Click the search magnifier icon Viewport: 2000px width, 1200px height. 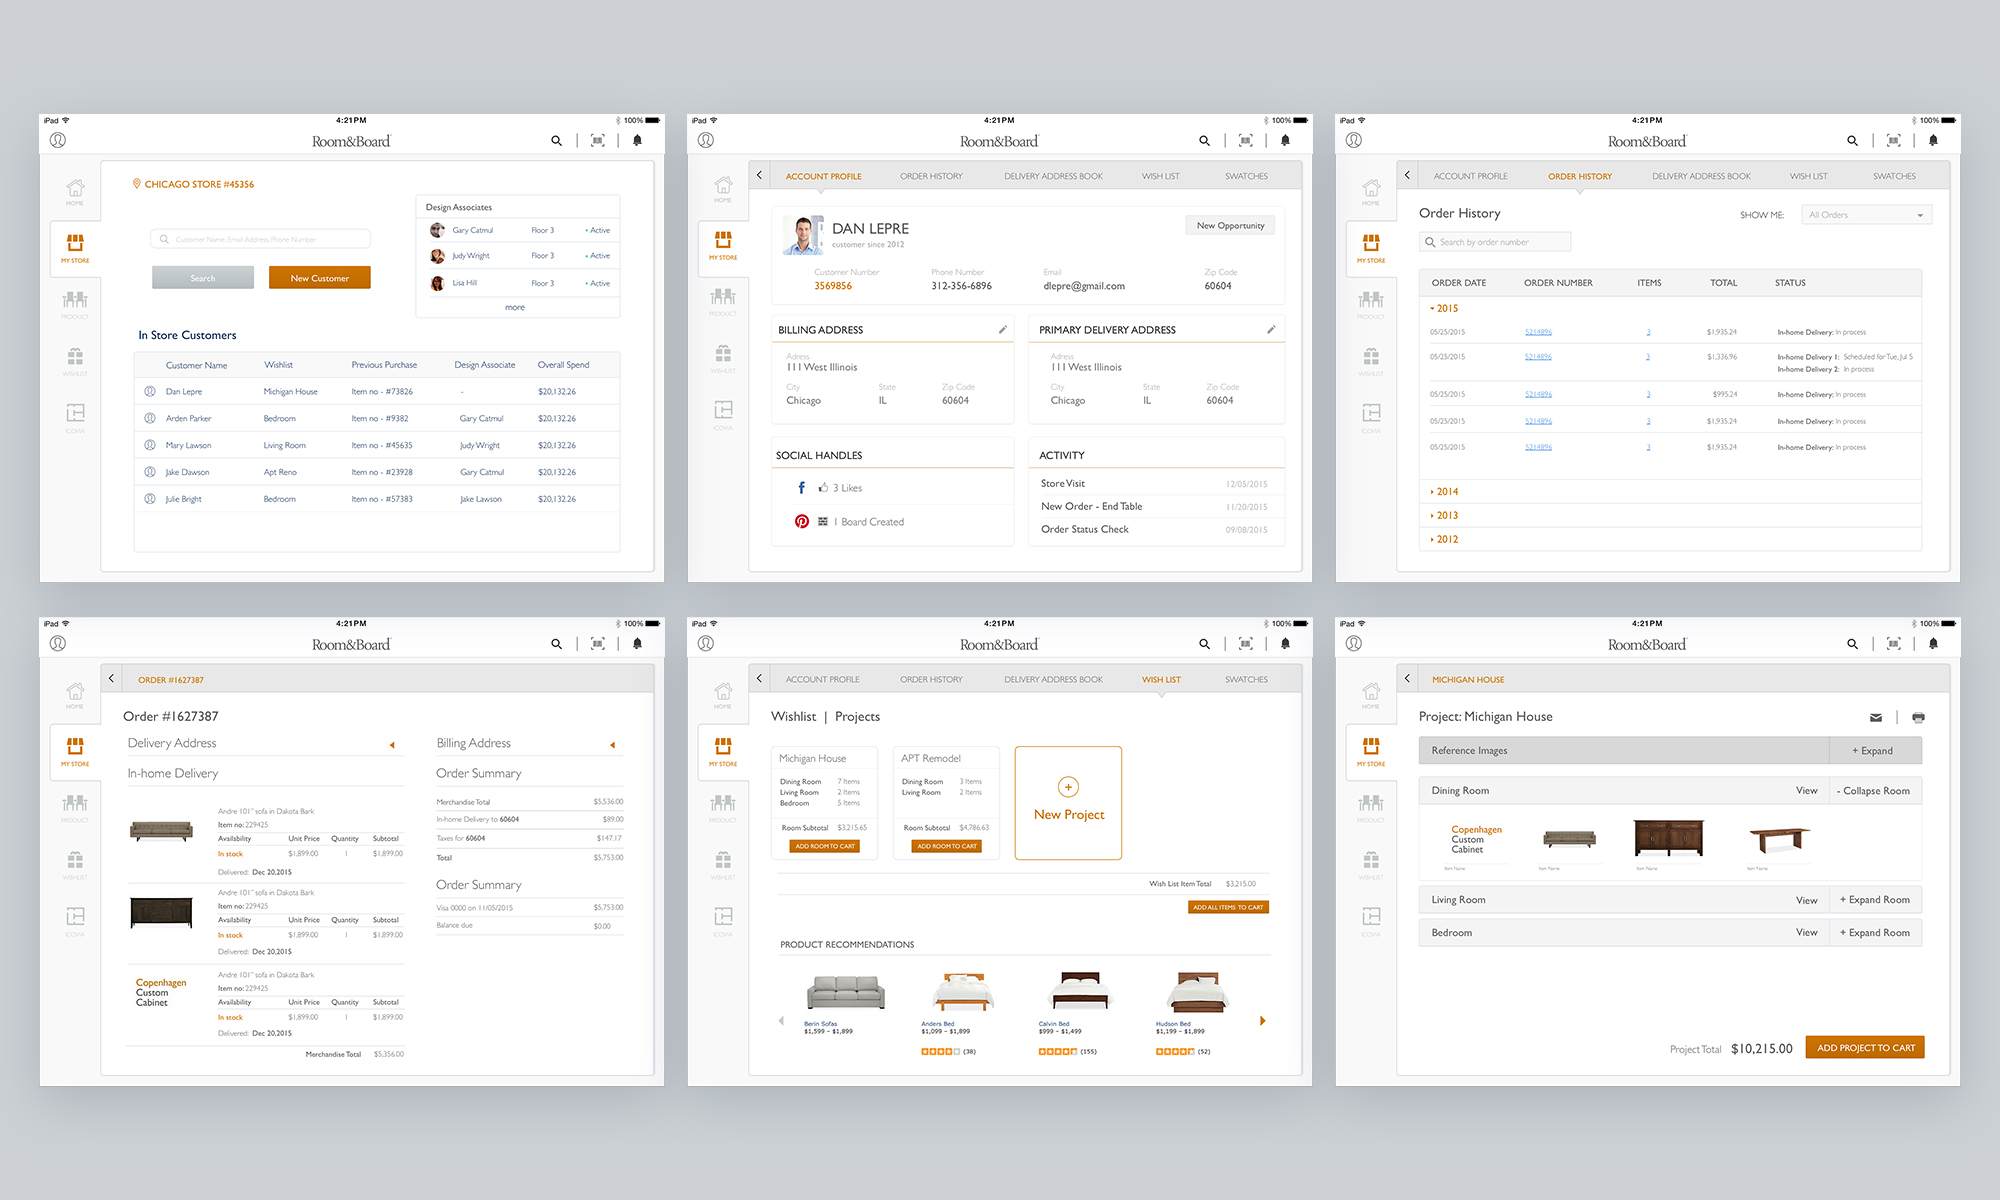click(x=556, y=141)
